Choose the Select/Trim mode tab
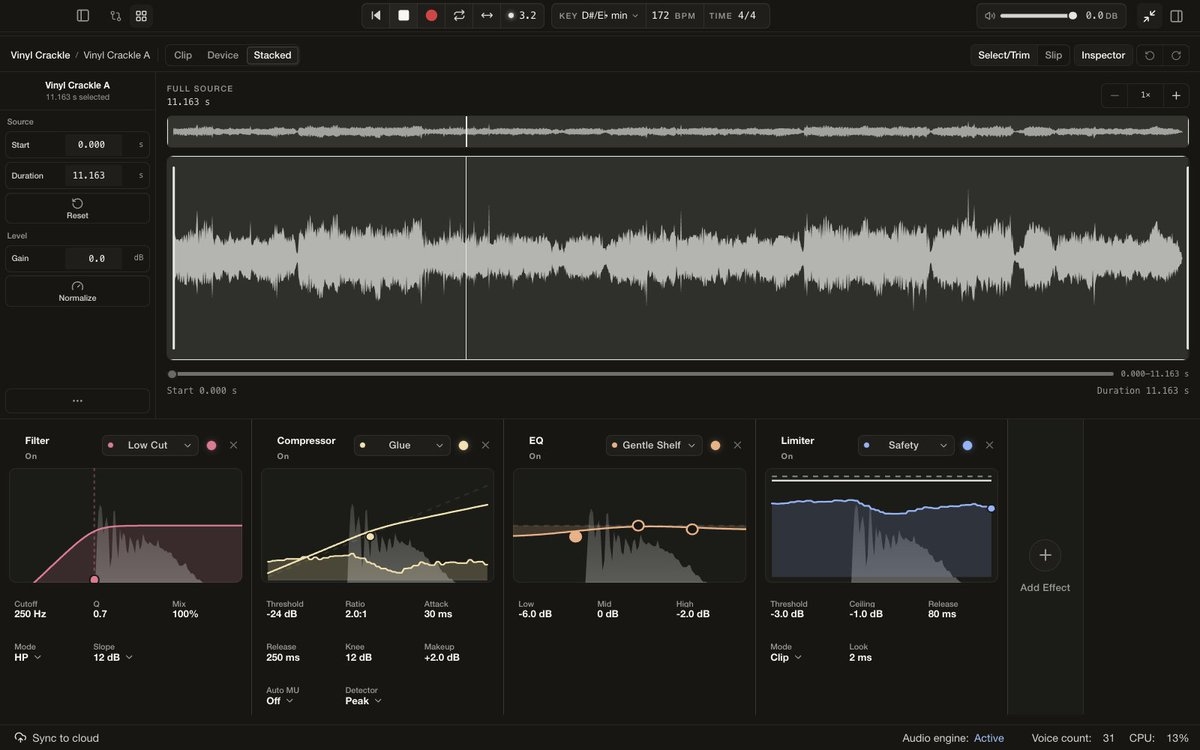This screenshot has width=1200, height=750. 1004,55
